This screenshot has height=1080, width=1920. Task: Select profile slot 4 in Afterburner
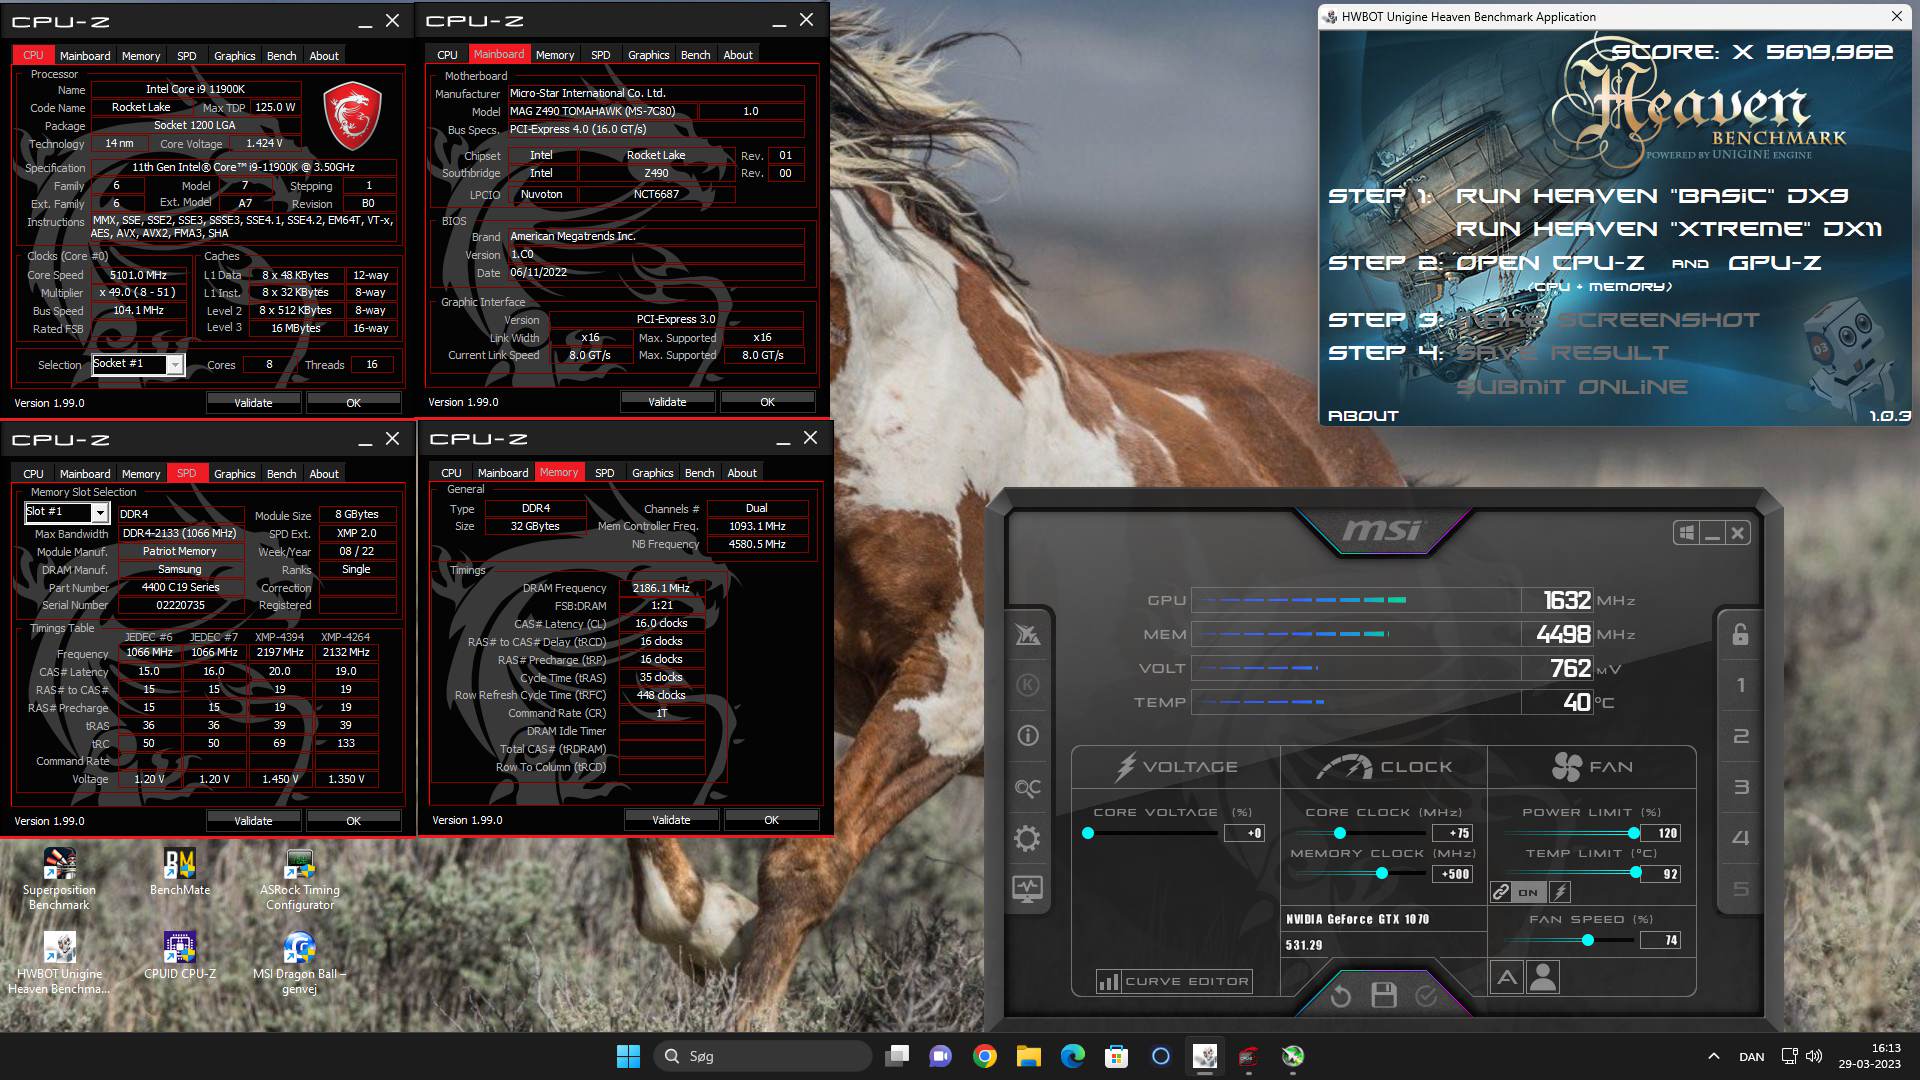[x=1740, y=838]
